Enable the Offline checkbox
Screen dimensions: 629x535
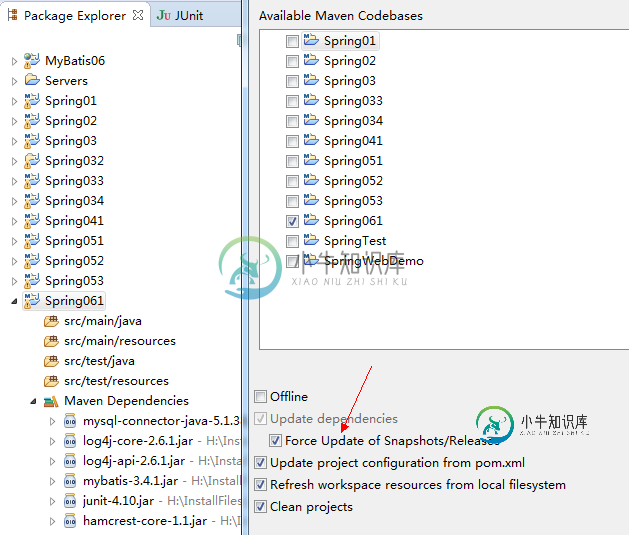coord(260,397)
